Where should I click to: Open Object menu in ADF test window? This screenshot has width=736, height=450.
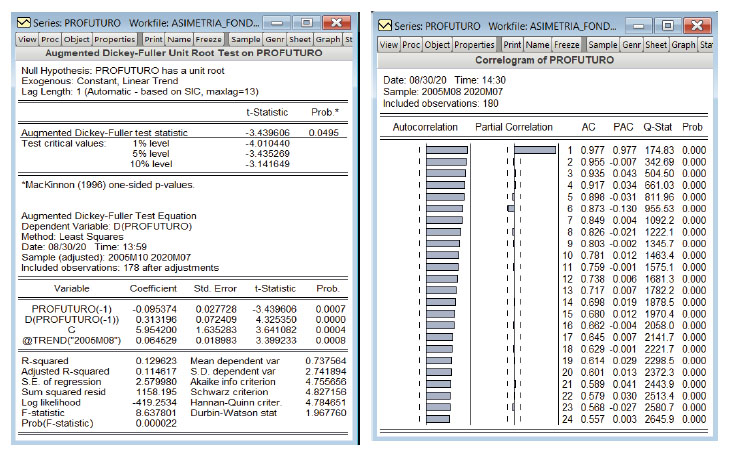pyautogui.click(x=77, y=39)
